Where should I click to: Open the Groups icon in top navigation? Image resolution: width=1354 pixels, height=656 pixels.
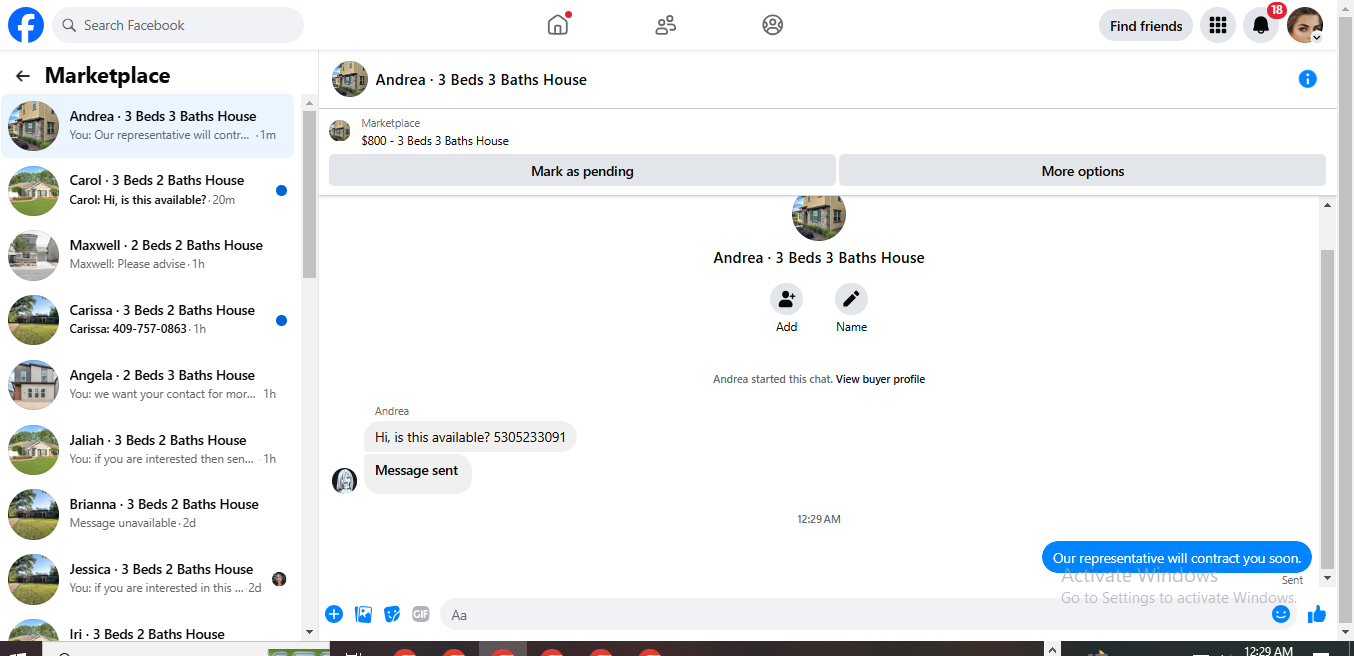[x=772, y=25]
